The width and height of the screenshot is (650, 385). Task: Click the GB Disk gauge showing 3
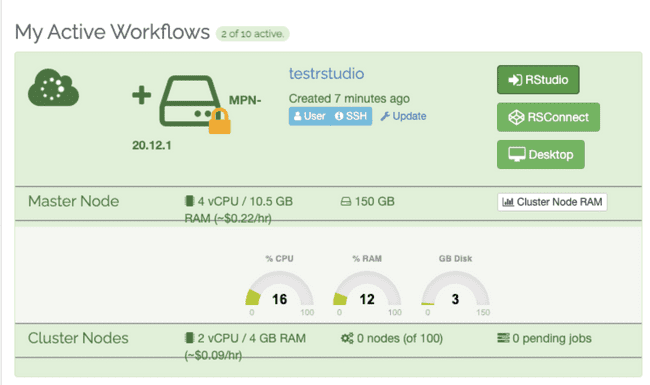455,289
